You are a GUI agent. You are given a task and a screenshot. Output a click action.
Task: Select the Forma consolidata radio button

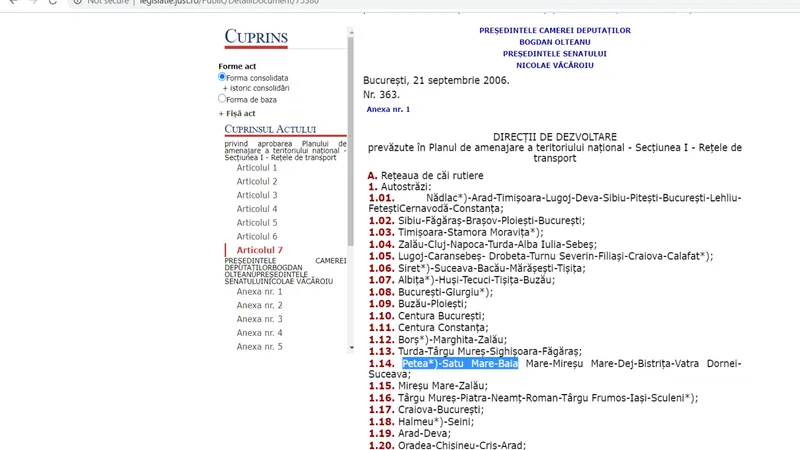223,77
